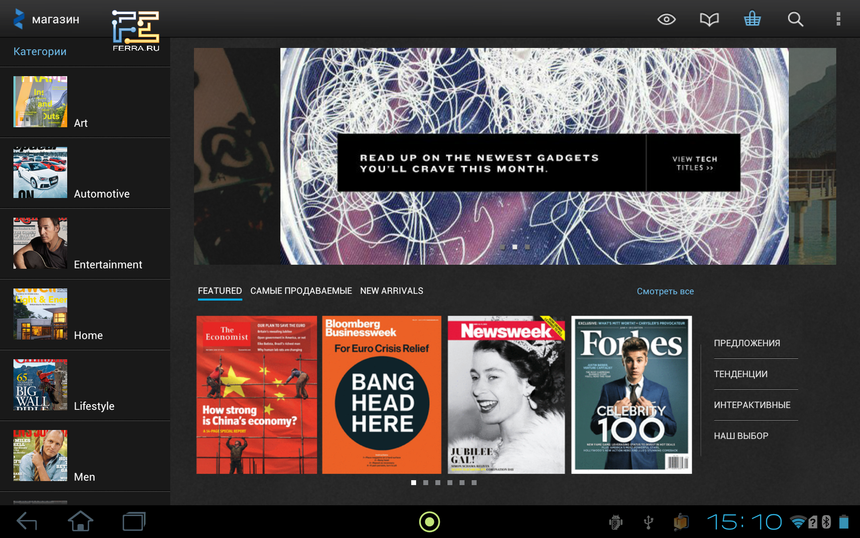Tap the Wi-Fi status icon
Viewport: 860px width, 538px height.
pyautogui.click(x=798, y=522)
